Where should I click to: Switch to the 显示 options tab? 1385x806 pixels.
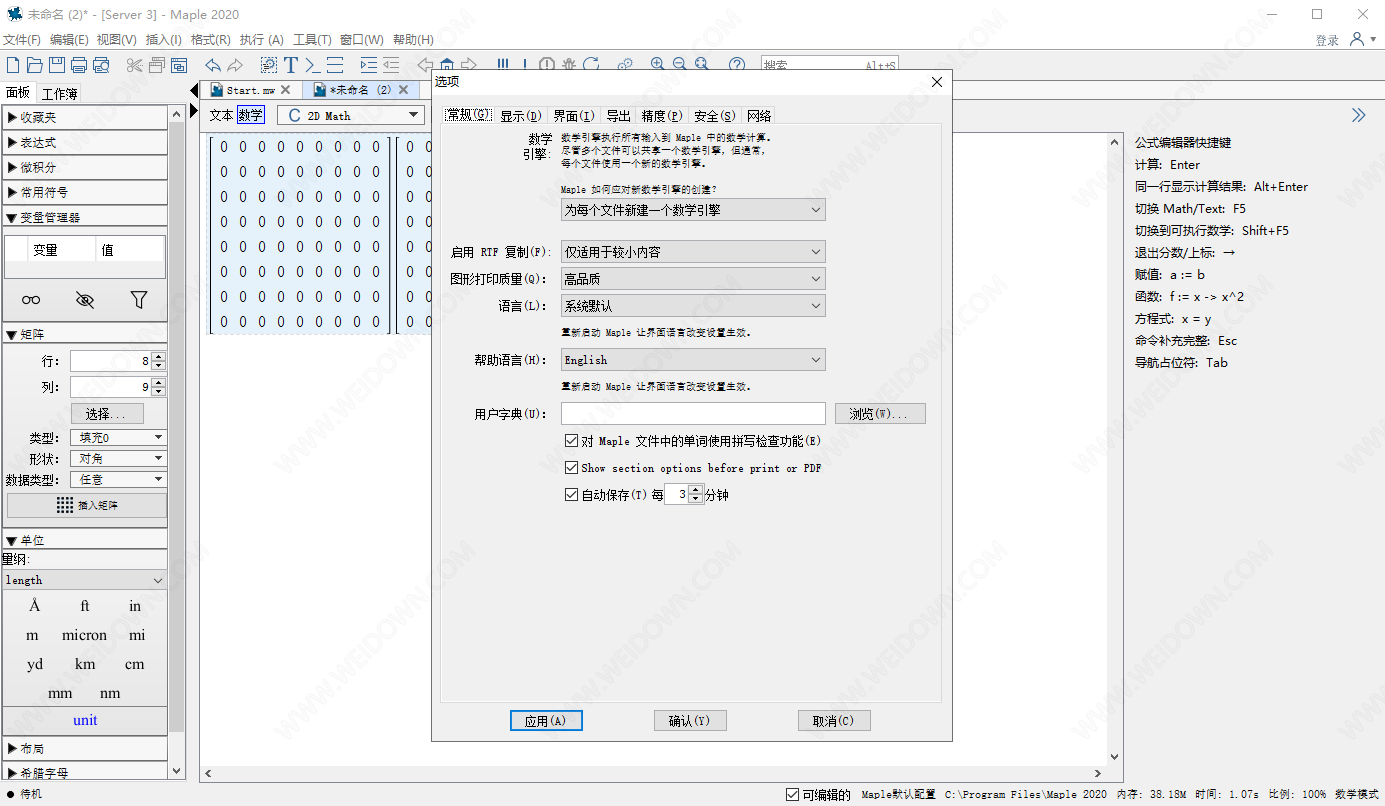click(521, 116)
